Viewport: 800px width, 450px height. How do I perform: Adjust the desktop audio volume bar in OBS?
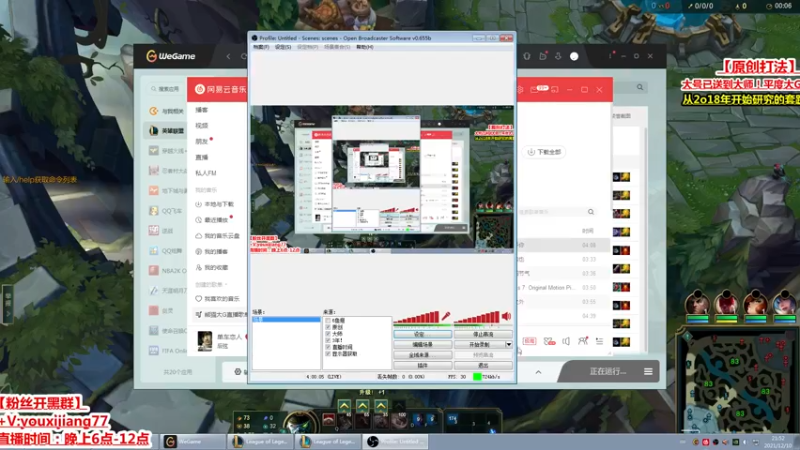tap(477, 317)
